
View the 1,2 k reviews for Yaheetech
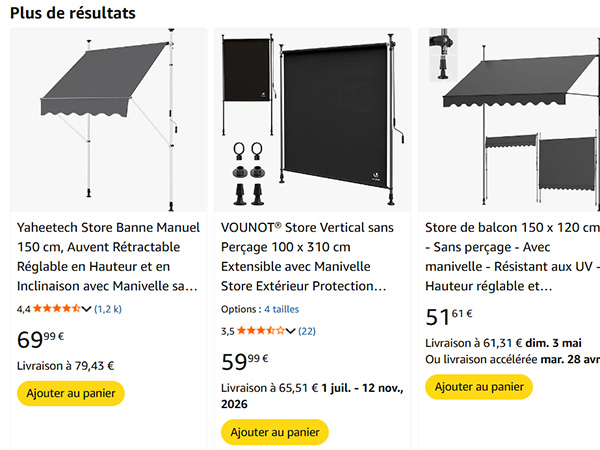[108, 309]
